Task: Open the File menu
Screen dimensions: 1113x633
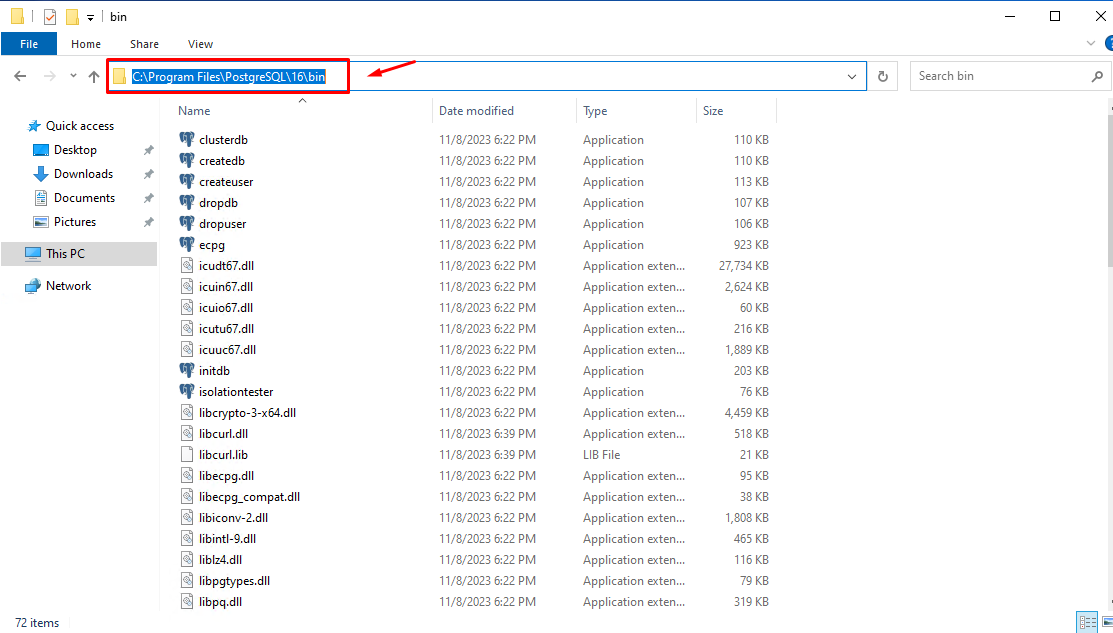Action: point(29,43)
